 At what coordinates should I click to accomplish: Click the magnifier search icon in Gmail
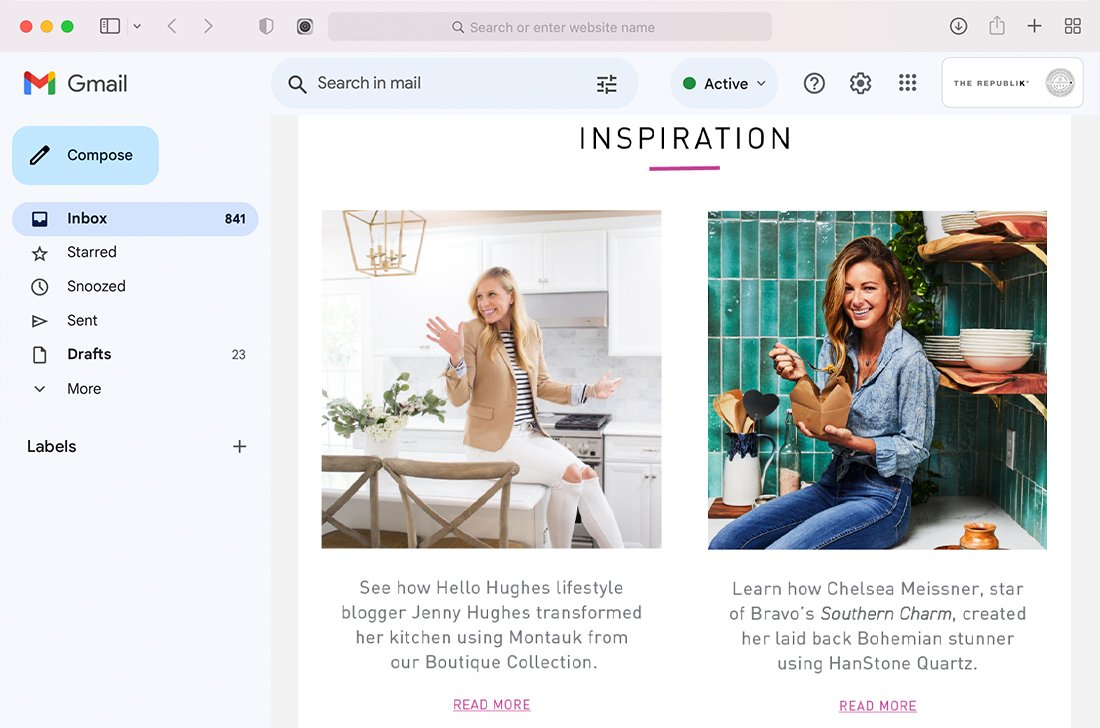pos(297,84)
